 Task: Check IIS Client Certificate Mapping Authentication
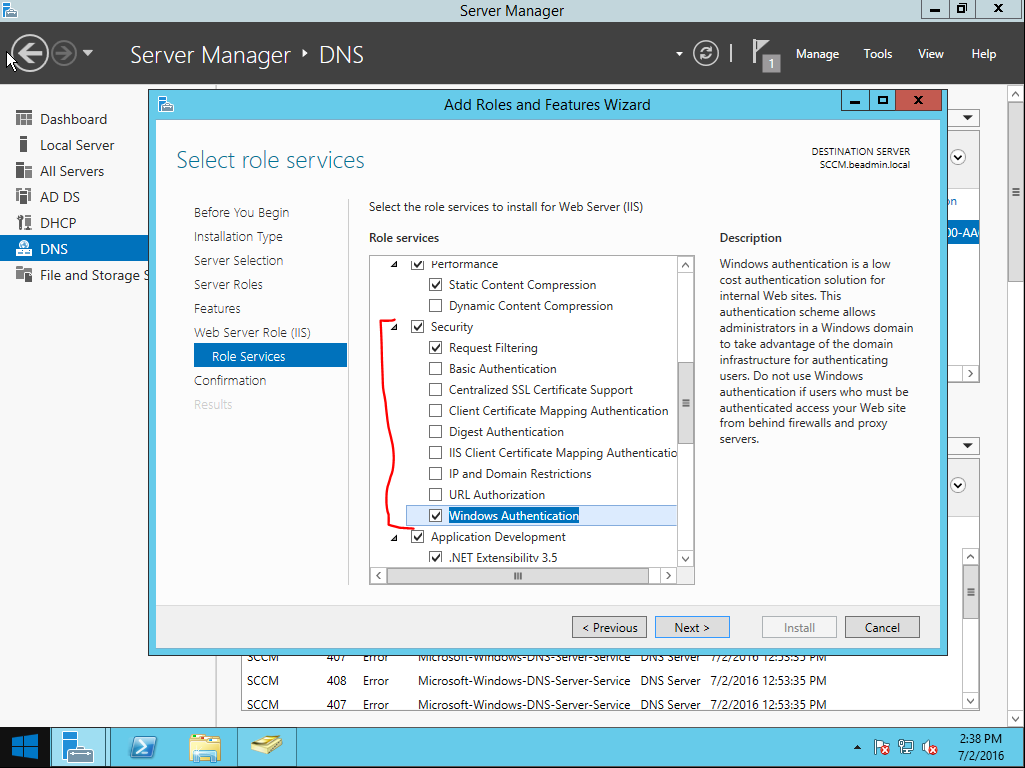435,452
